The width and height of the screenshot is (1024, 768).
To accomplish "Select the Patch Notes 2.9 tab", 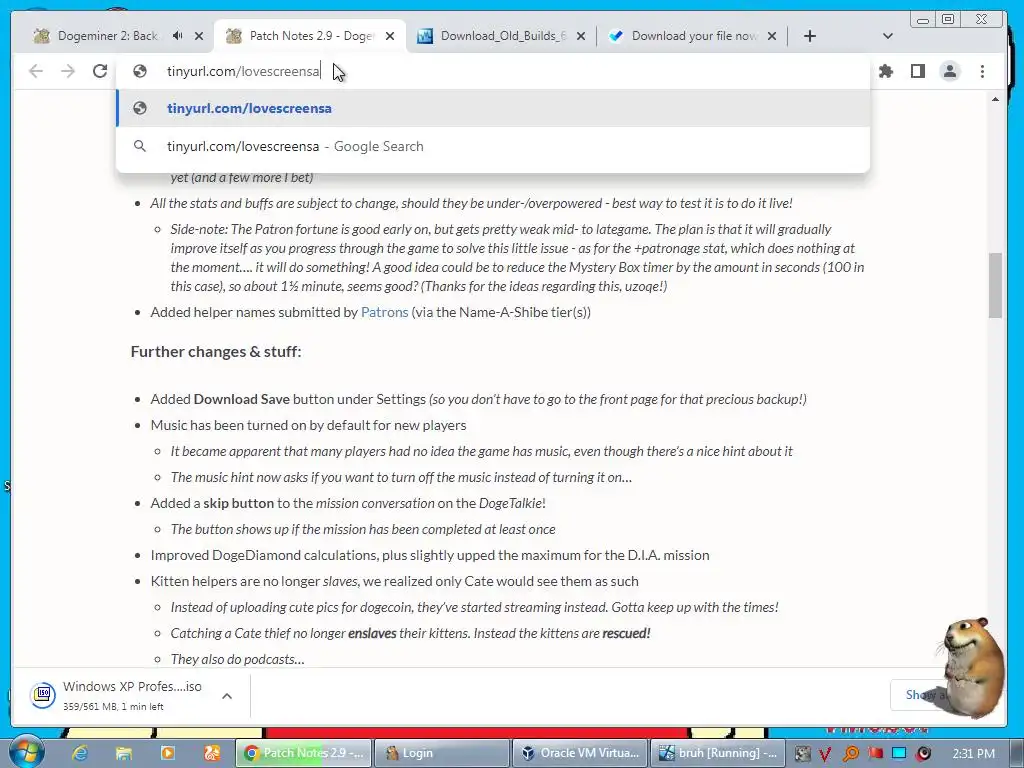I will click(x=310, y=36).
